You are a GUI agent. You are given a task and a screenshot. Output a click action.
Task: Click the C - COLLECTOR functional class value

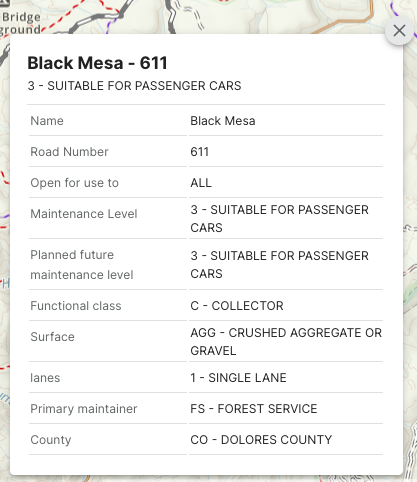[237, 306]
